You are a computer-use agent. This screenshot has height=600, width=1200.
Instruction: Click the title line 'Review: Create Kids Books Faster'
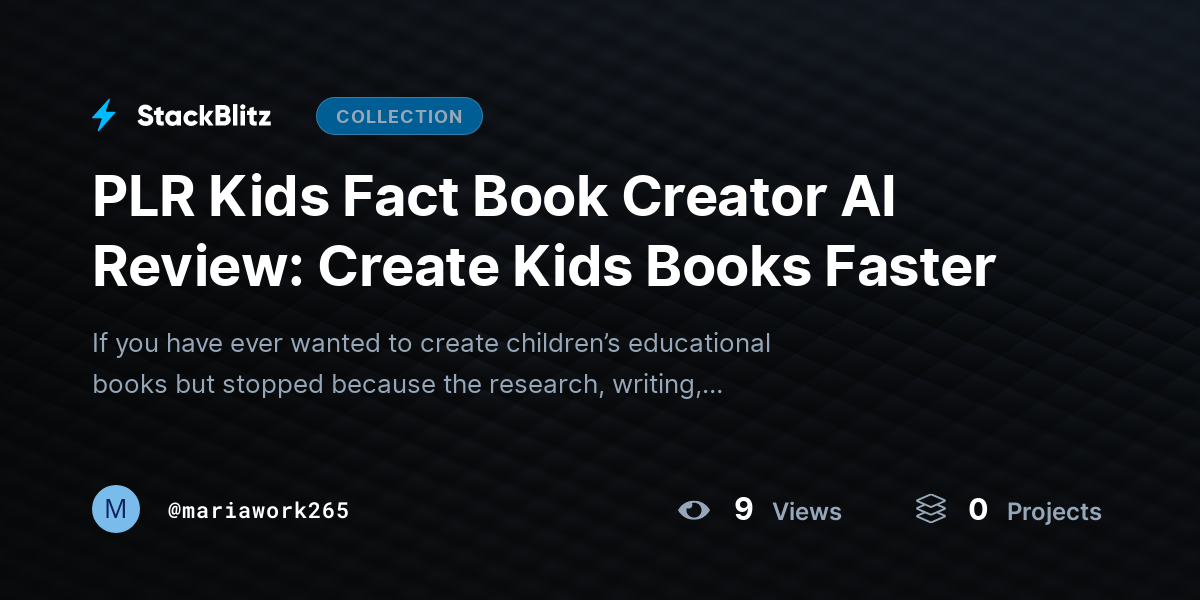tap(544, 266)
